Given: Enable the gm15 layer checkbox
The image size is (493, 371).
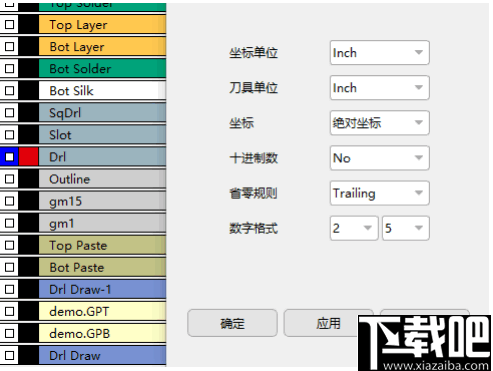Looking at the screenshot, I should pyautogui.click(x=9, y=201).
